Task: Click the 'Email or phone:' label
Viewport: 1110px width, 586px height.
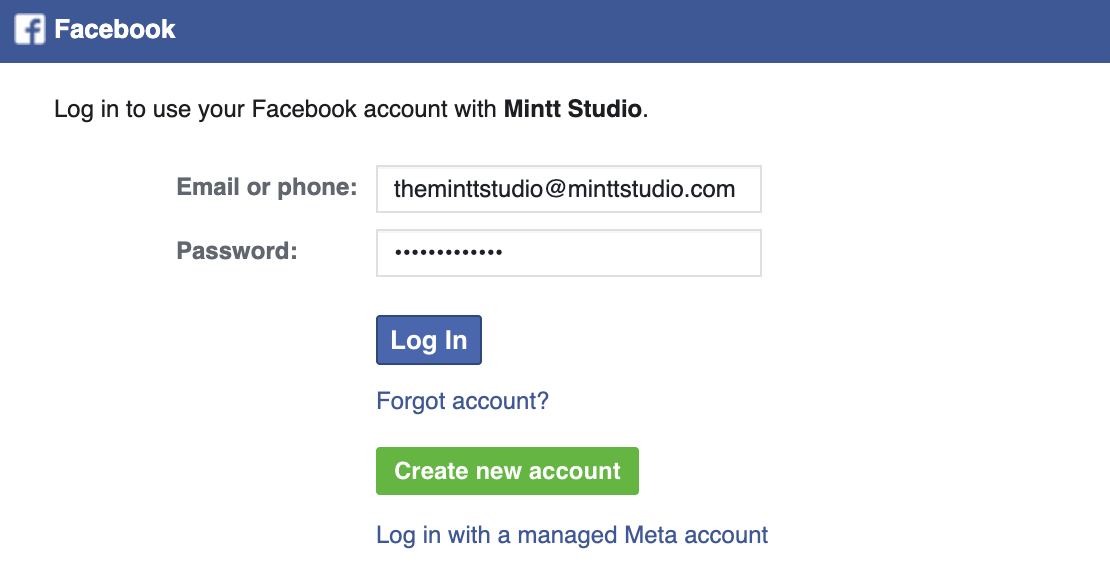Action: pyautogui.click(x=265, y=186)
